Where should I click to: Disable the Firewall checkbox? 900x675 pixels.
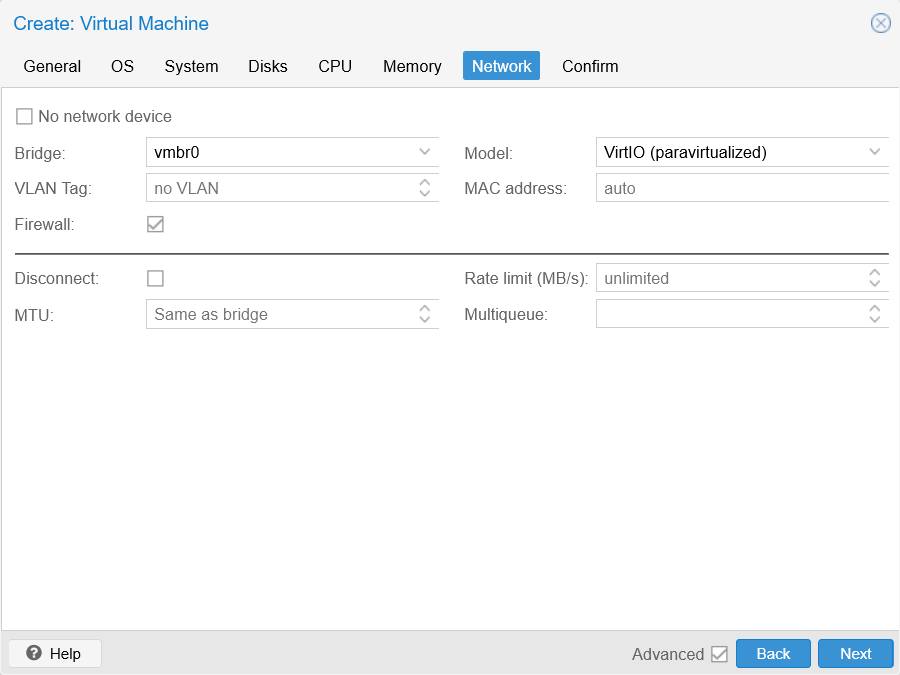click(x=155, y=224)
